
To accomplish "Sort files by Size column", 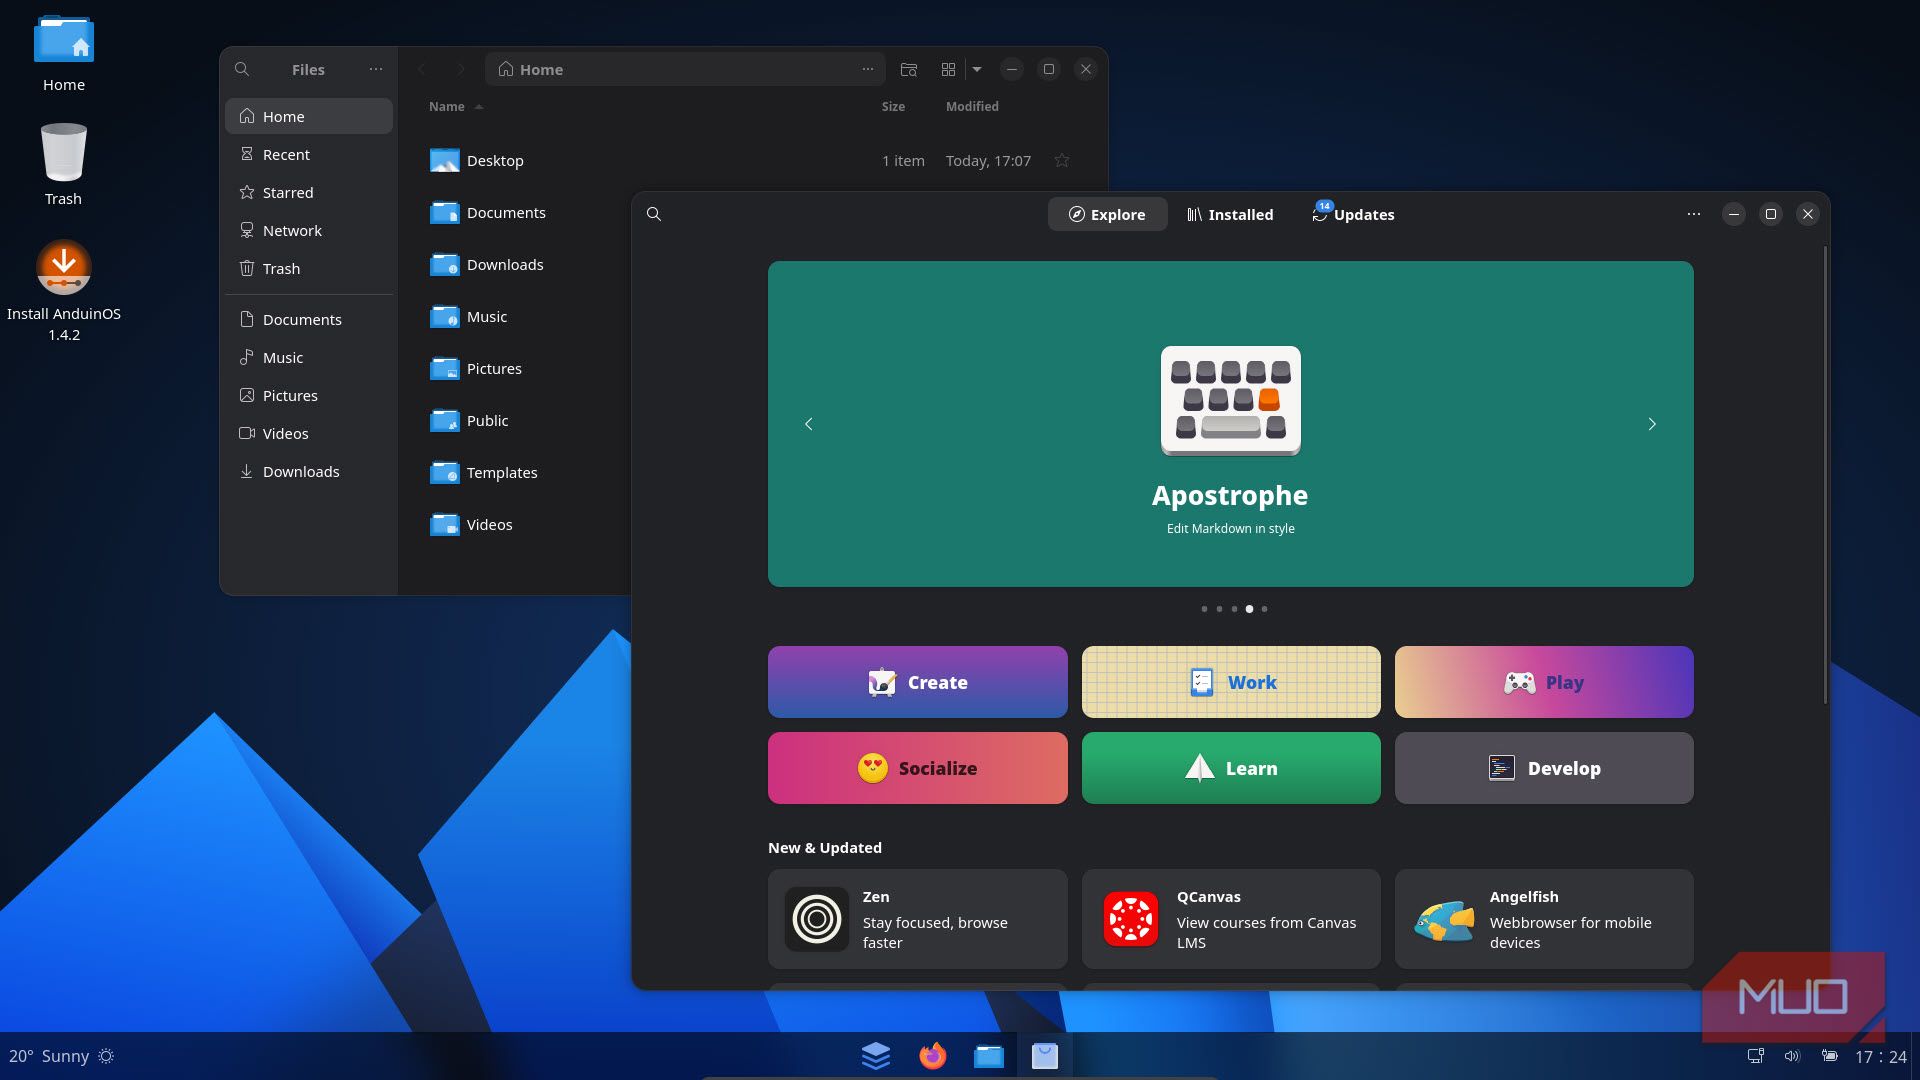I will pyautogui.click(x=893, y=106).
